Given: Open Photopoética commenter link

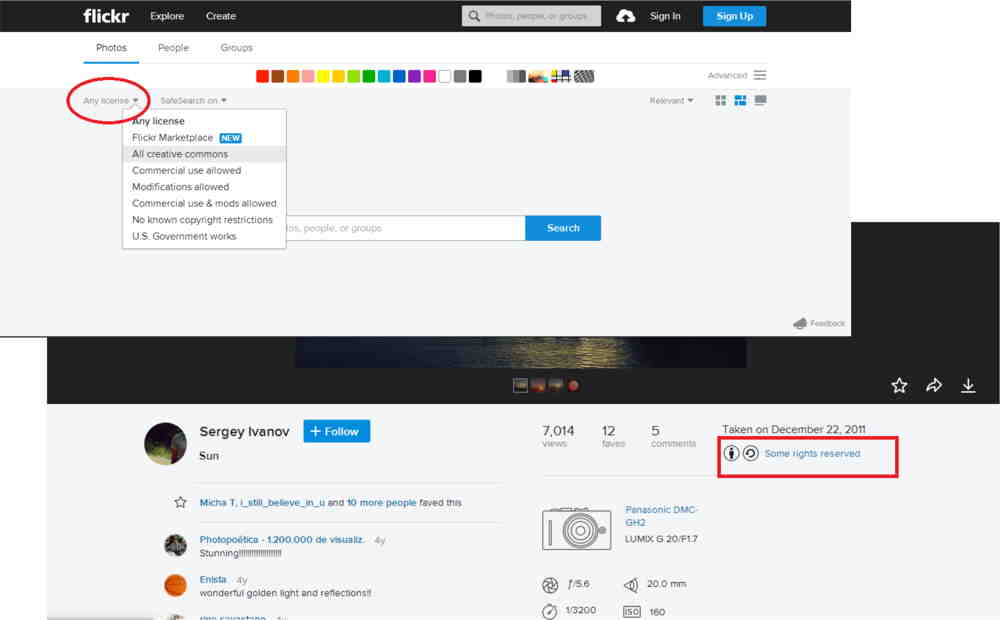Looking at the screenshot, I should 282,540.
